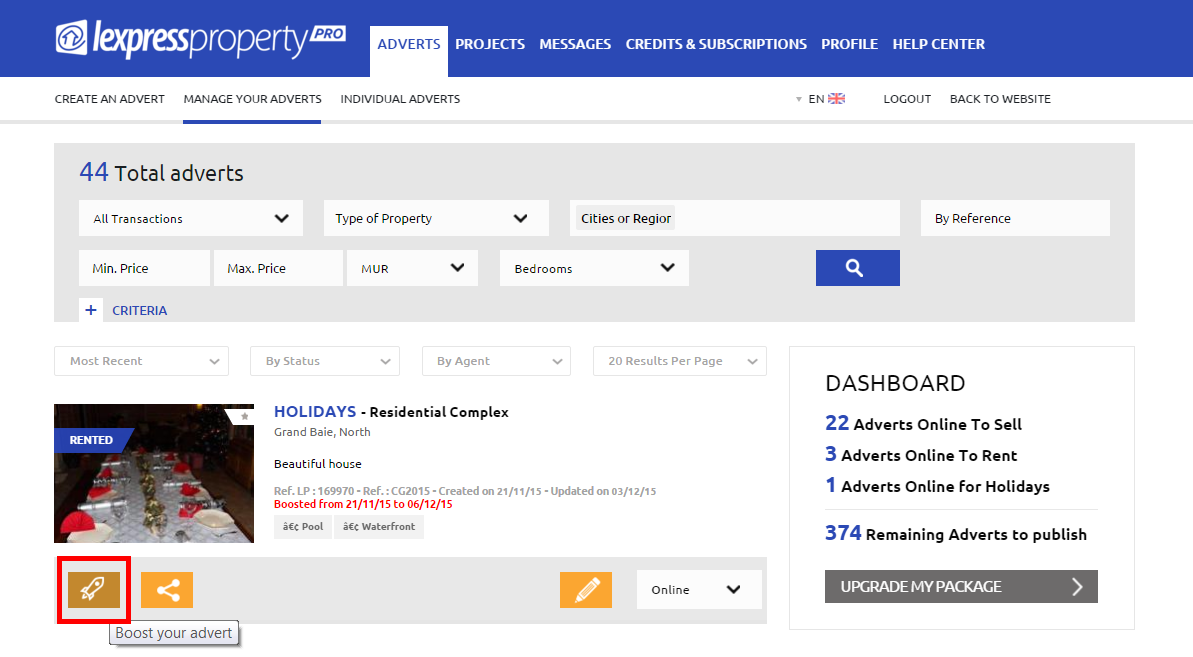The height and width of the screenshot is (657, 1193).
Task: Open the rented advert photo thumbnail
Action: pos(154,473)
